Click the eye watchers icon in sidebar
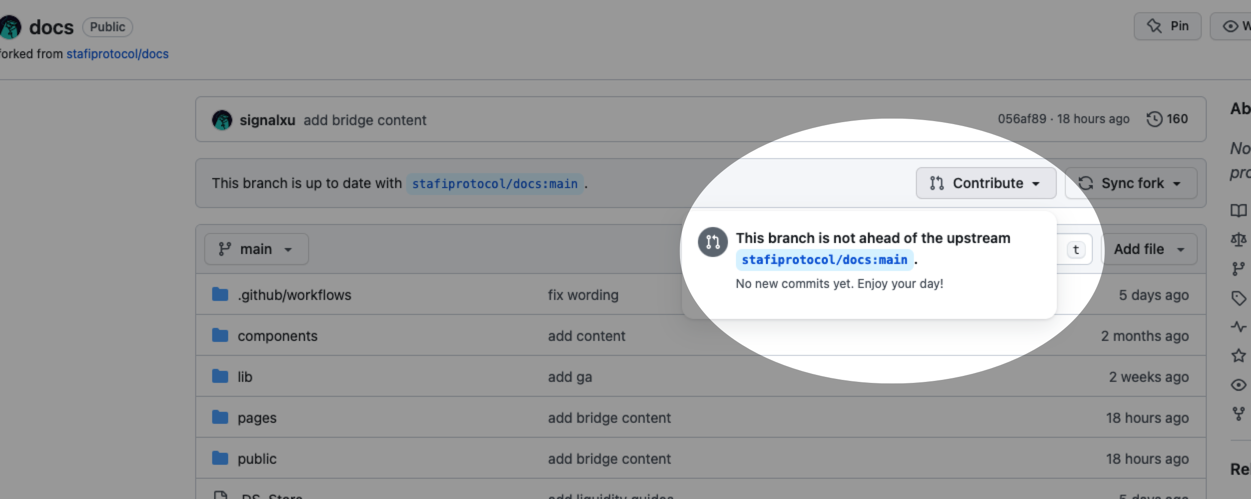This screenshot has height=499, width=1251. coord(1239,385)
